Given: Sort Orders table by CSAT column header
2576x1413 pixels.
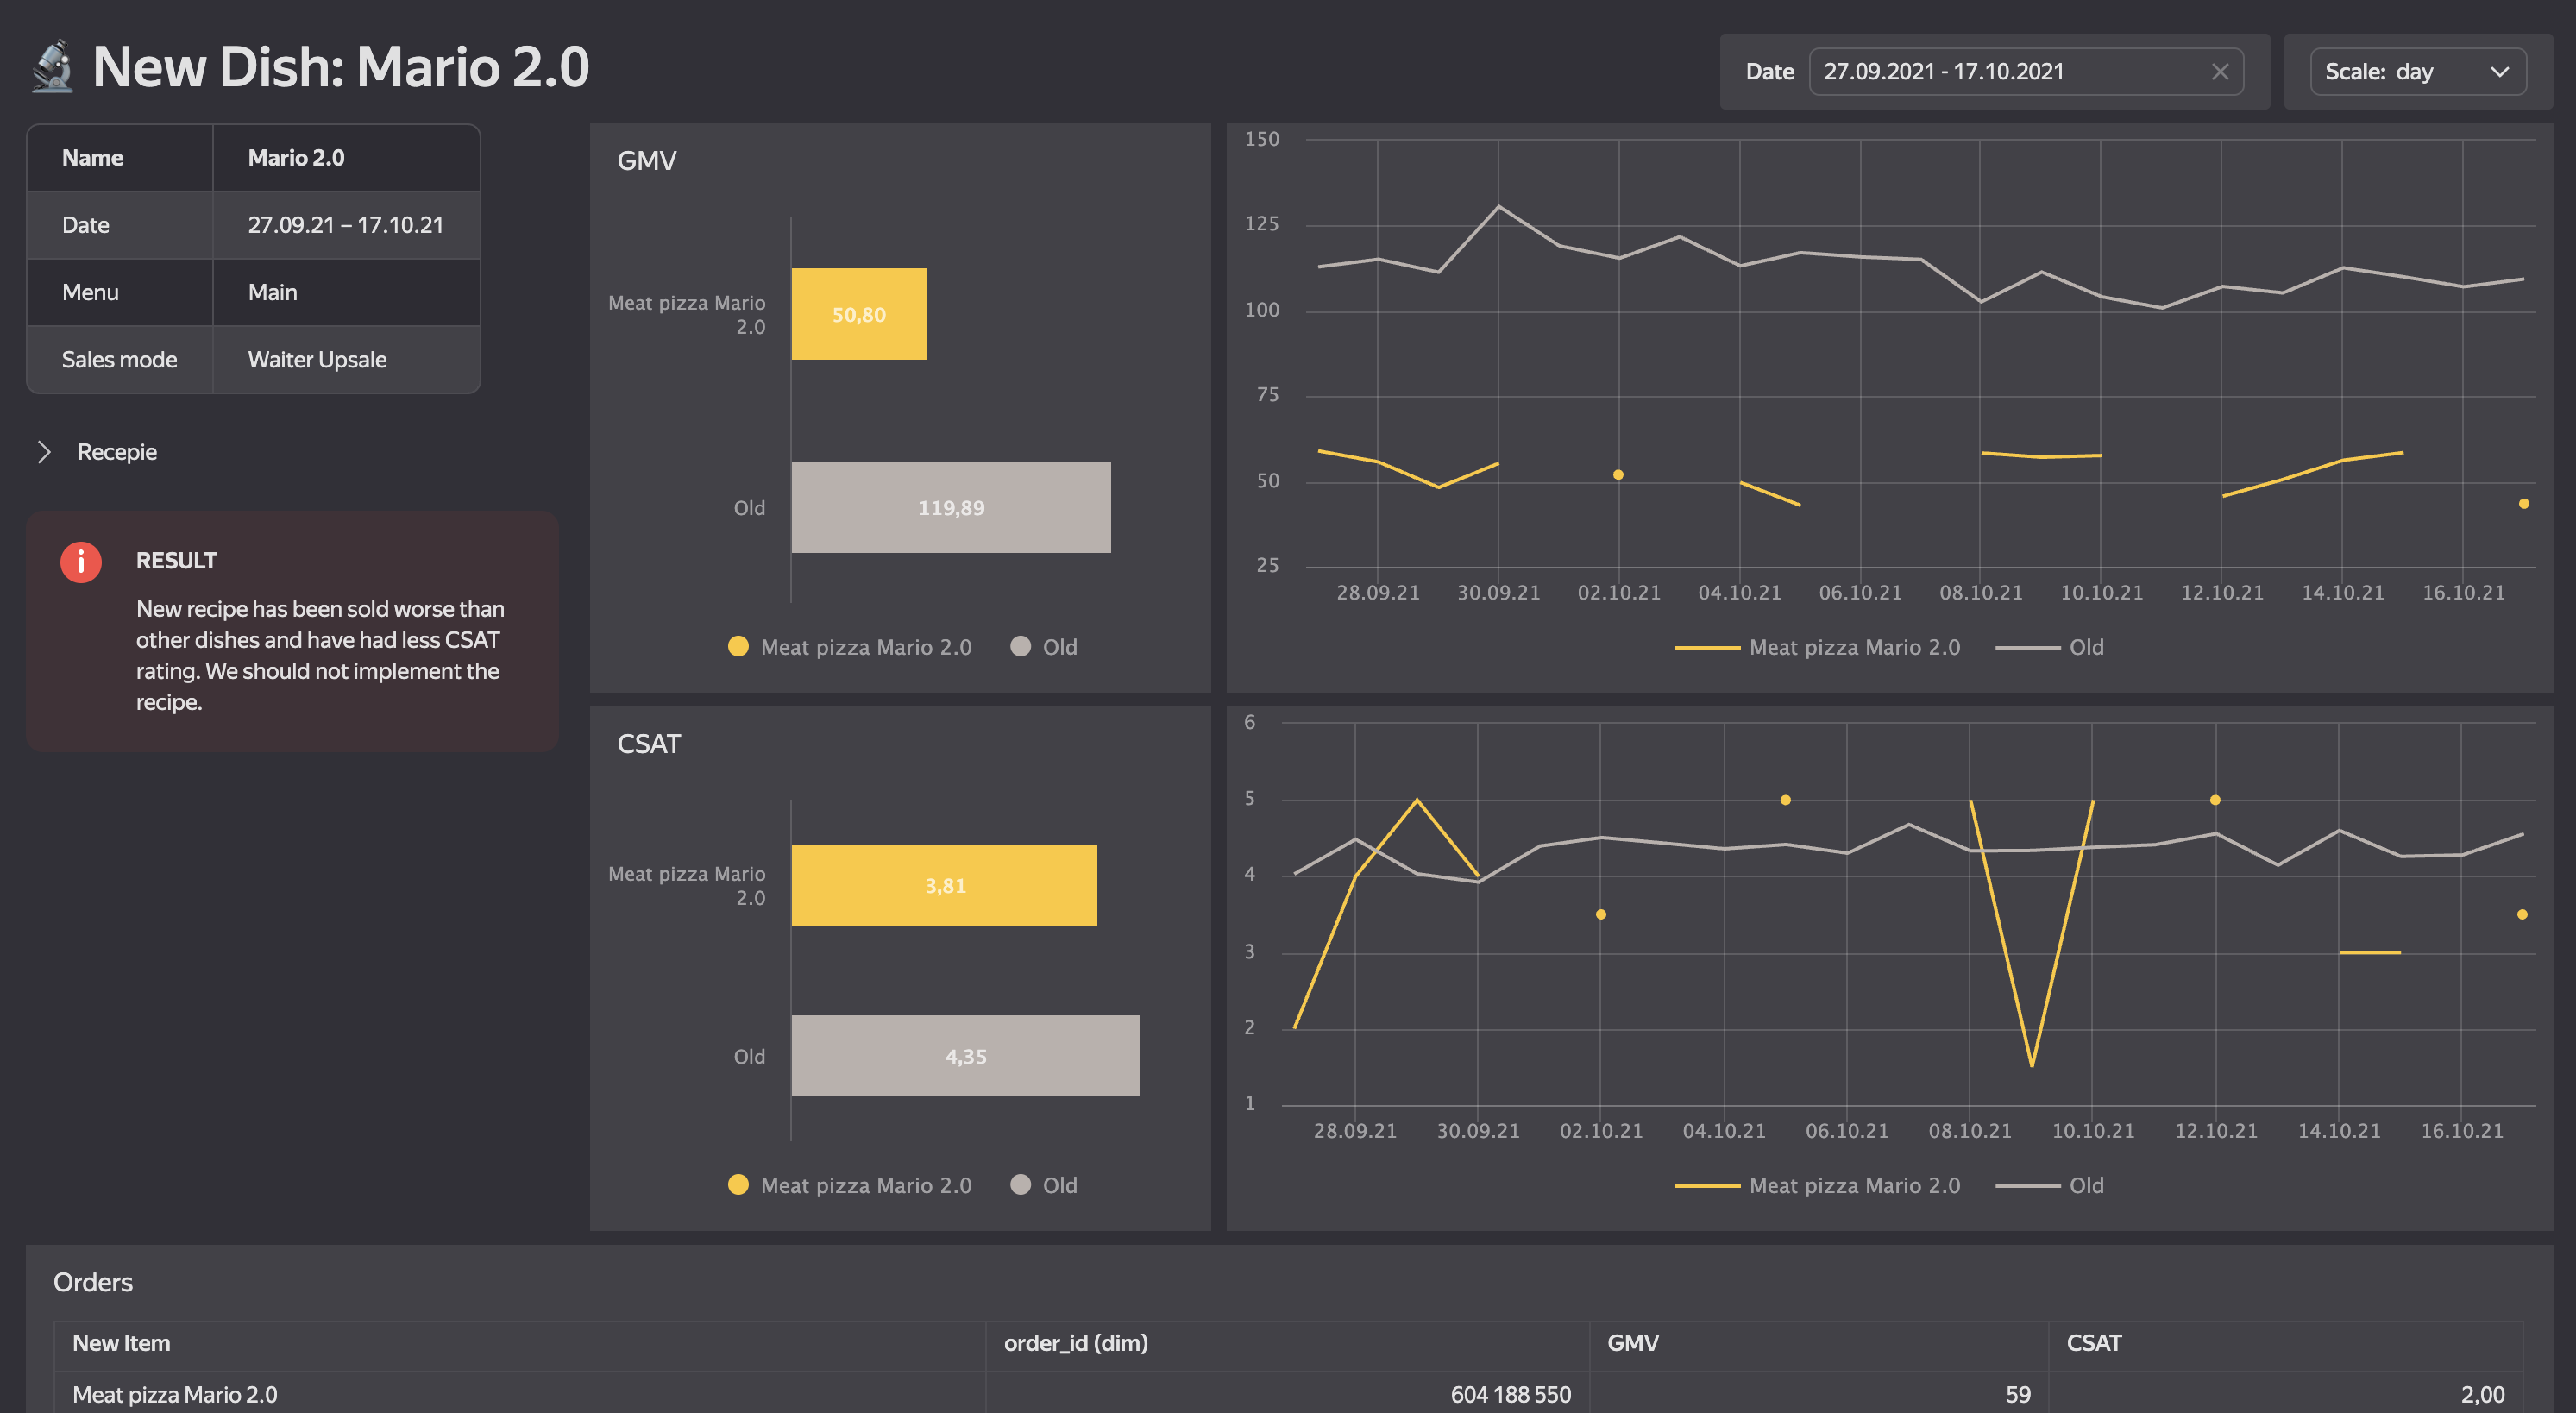Looking at the screenshot, I should coord(2093,1343).
